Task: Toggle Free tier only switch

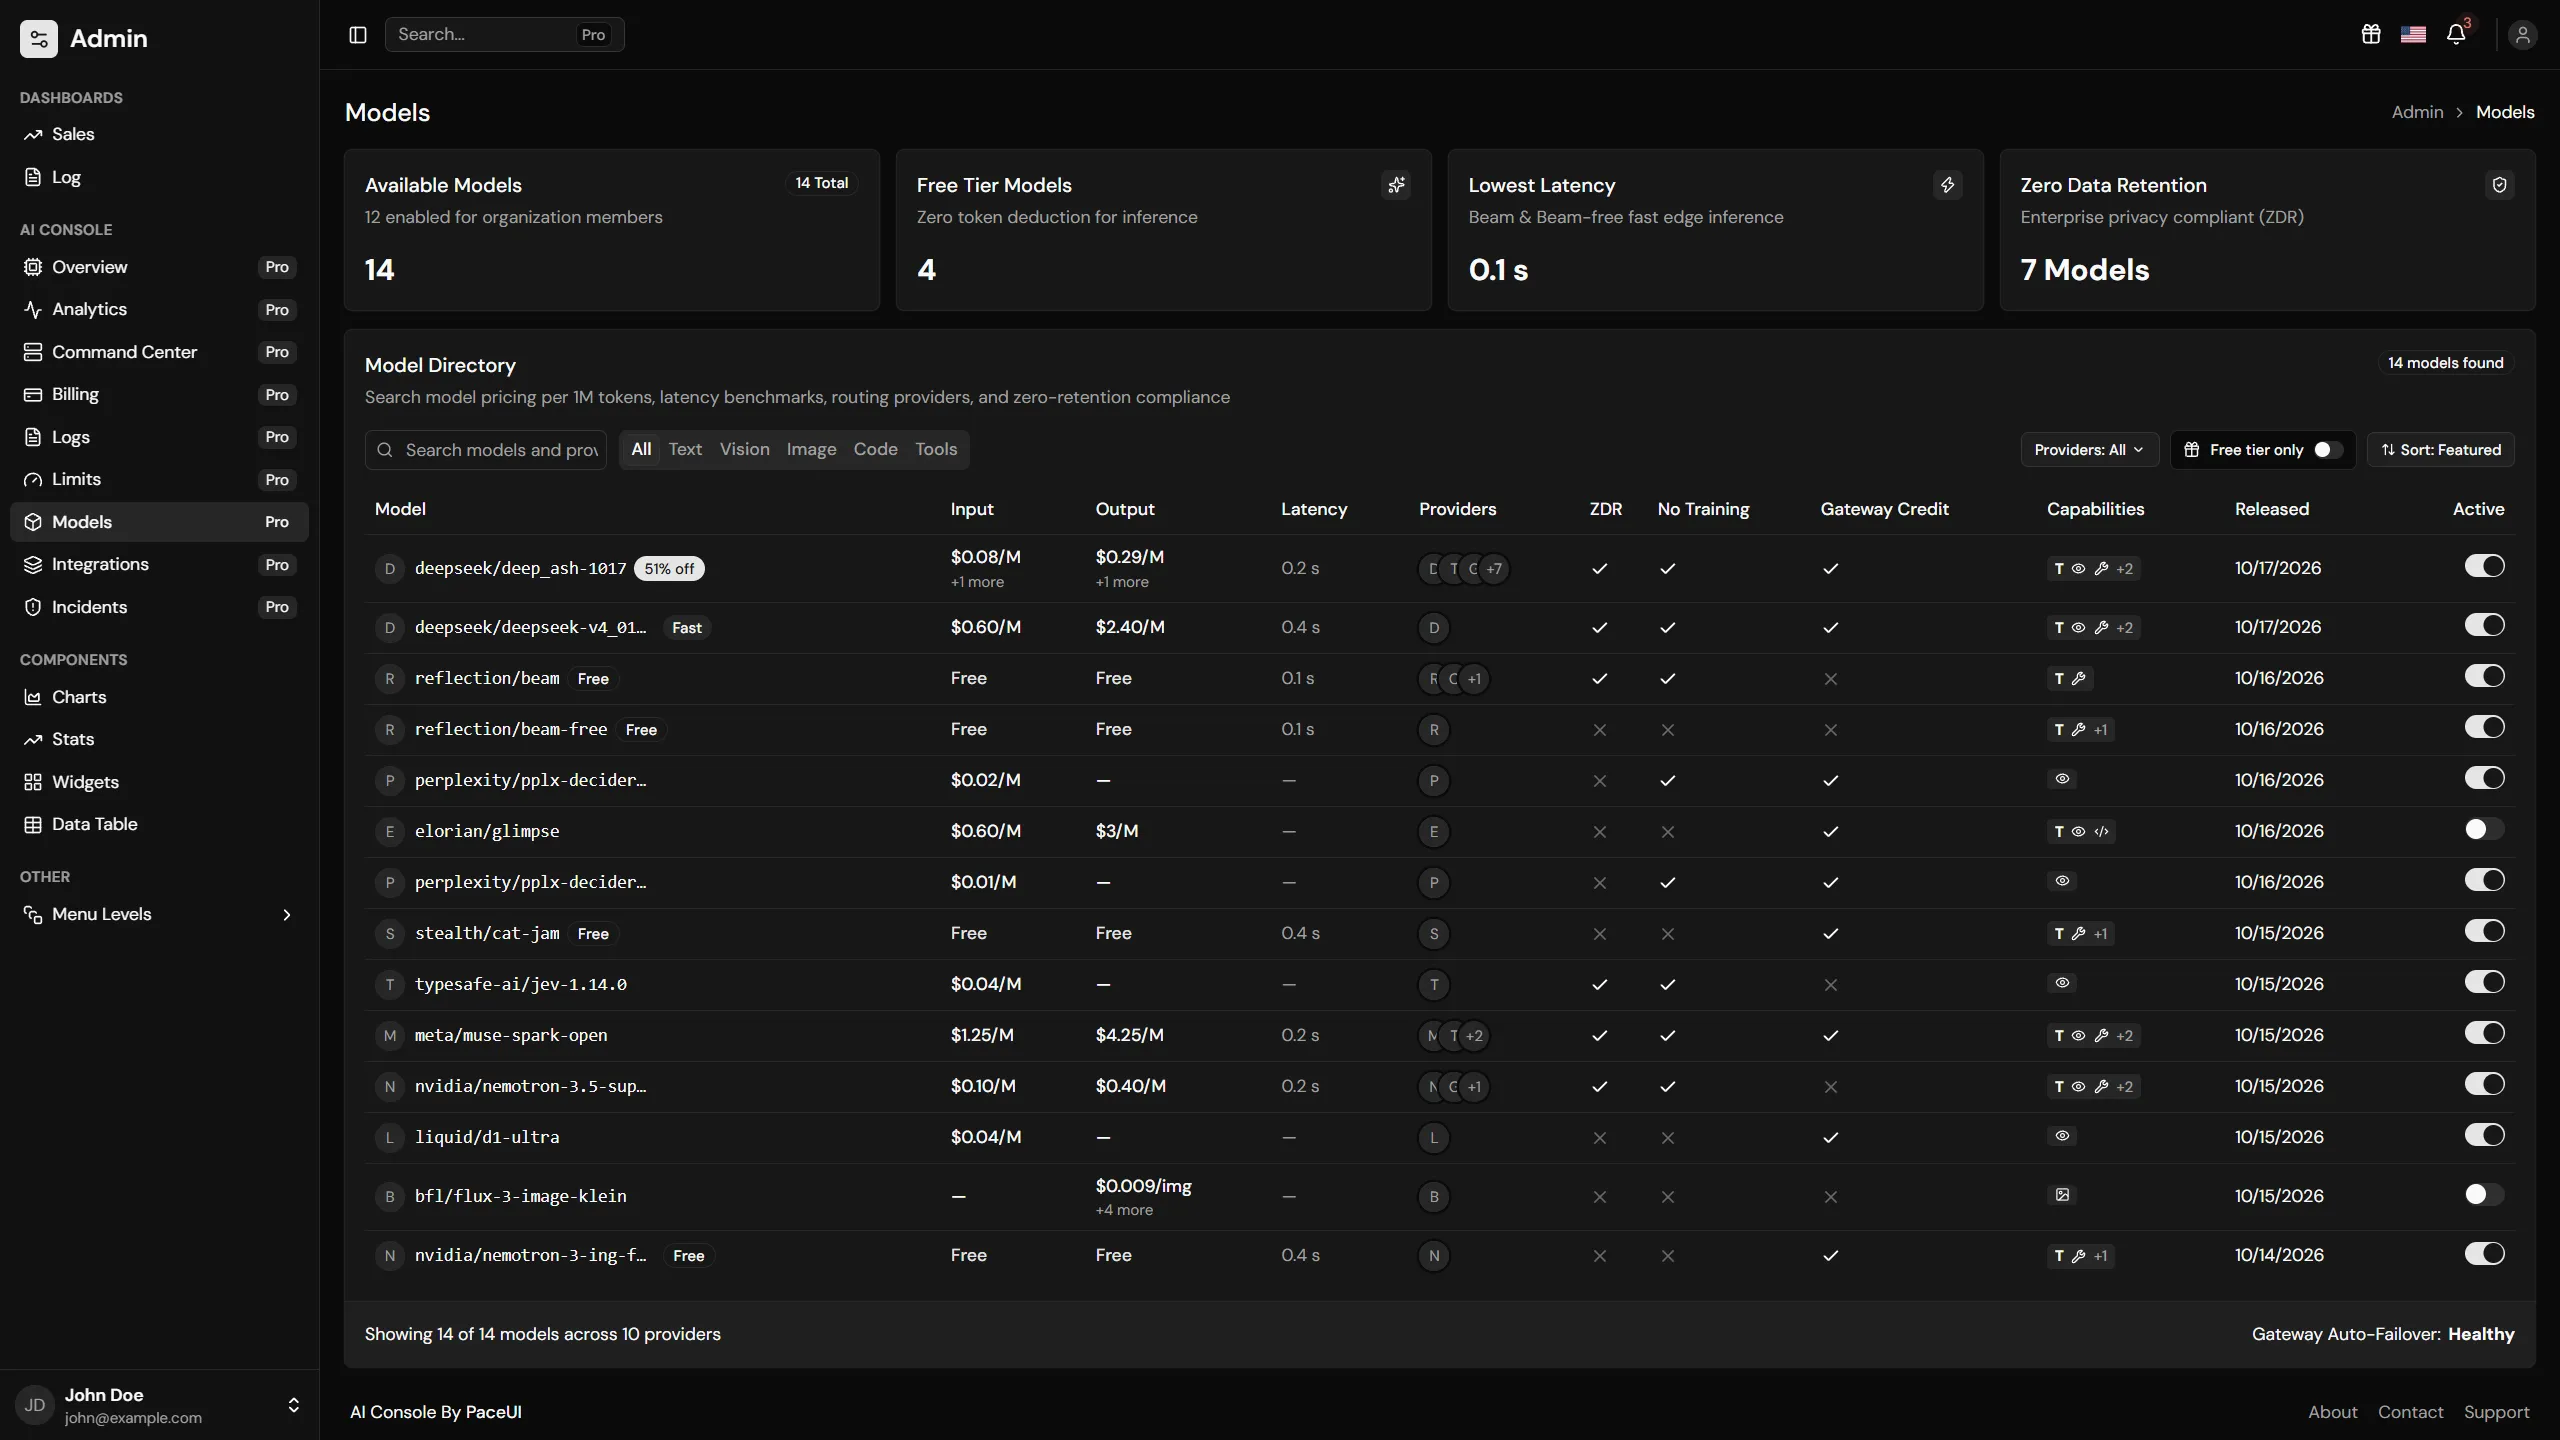Action: [2328, 450]
